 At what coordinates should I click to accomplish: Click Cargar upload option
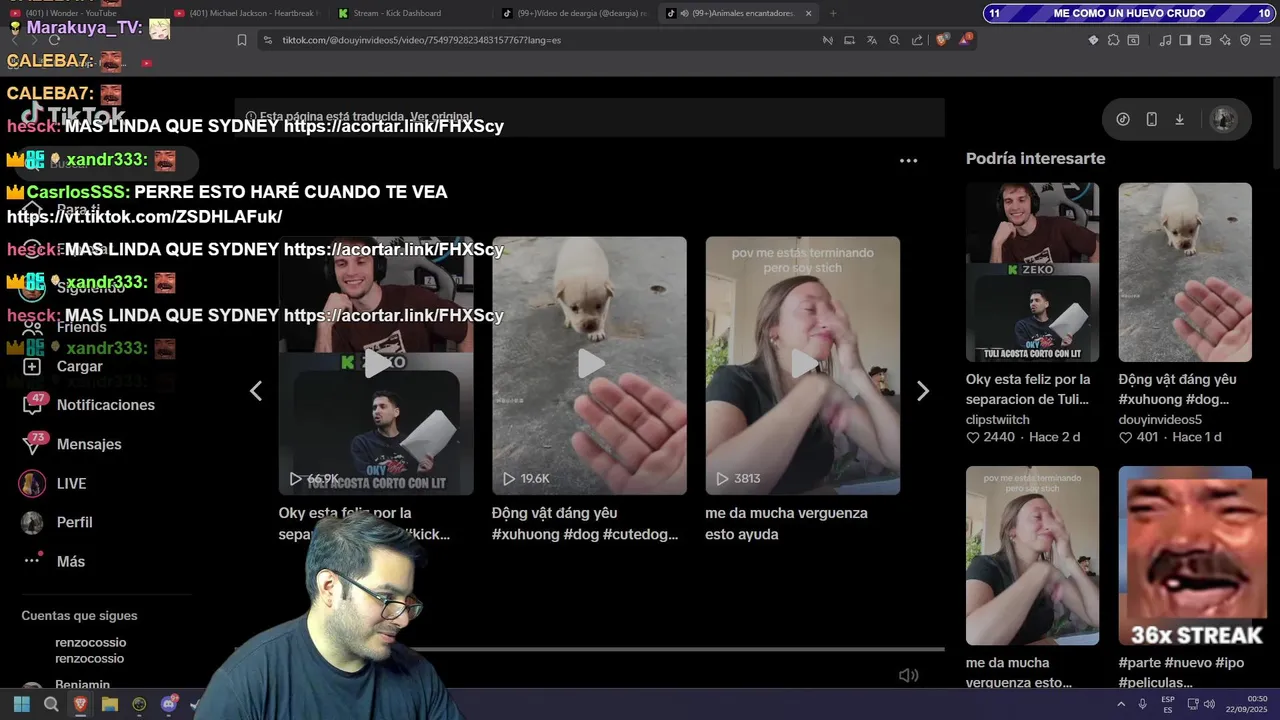pos(79,366)
